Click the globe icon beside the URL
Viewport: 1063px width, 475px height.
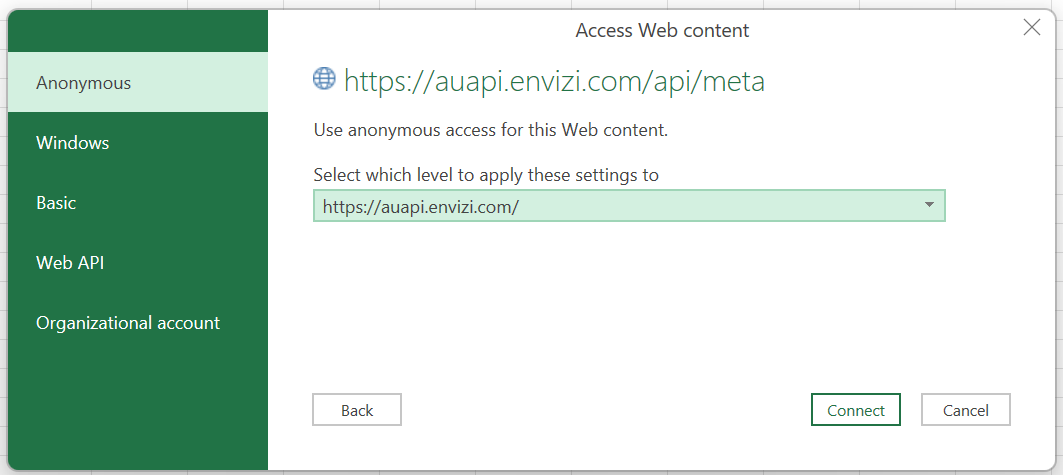coord(324,78)
